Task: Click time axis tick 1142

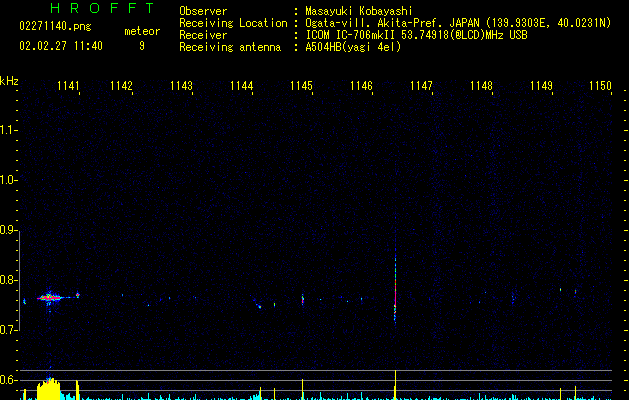Action: [121, 86]
